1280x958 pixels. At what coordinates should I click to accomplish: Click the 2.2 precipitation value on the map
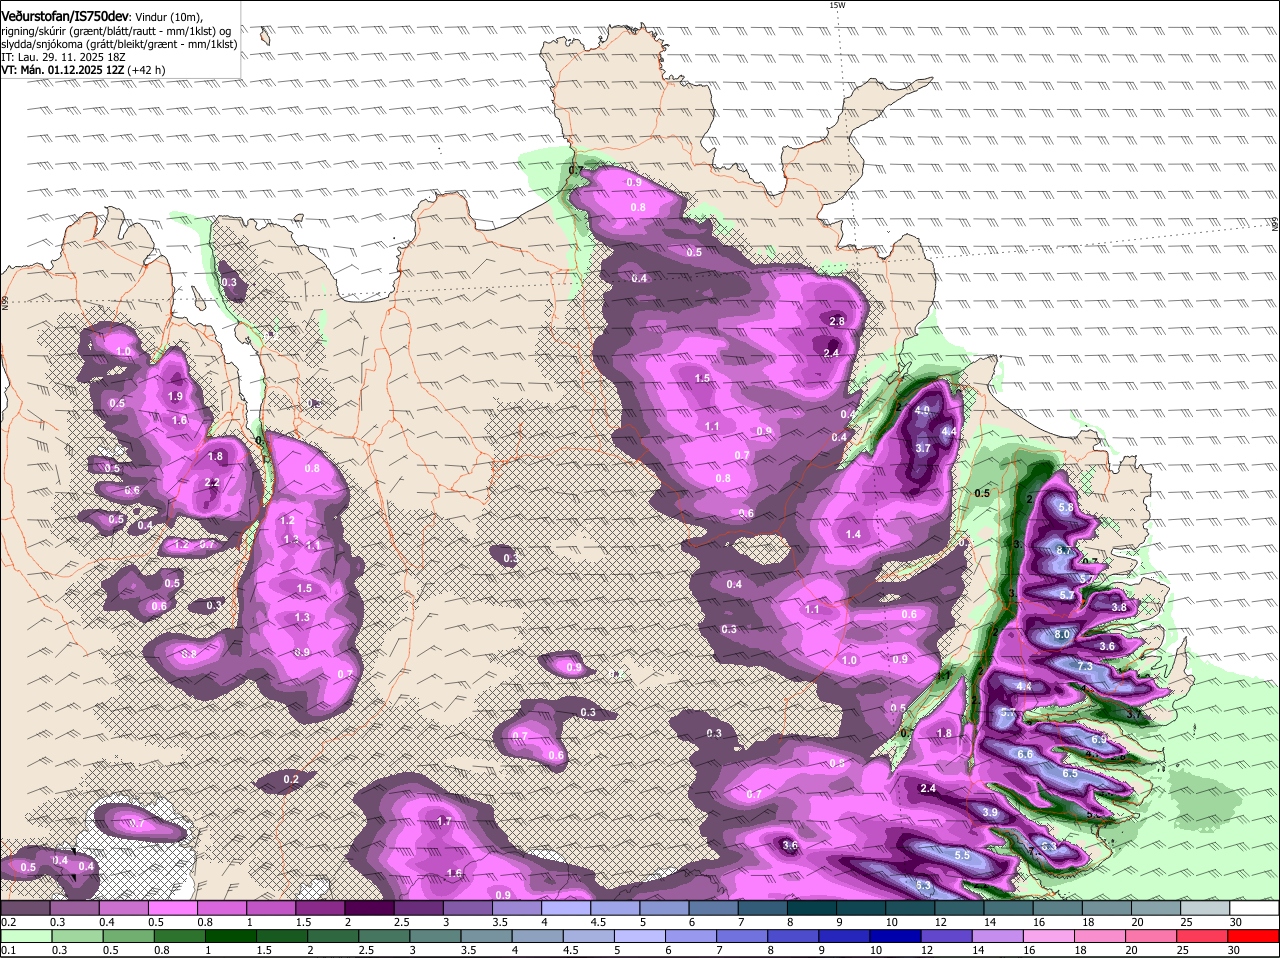point(212,482)
